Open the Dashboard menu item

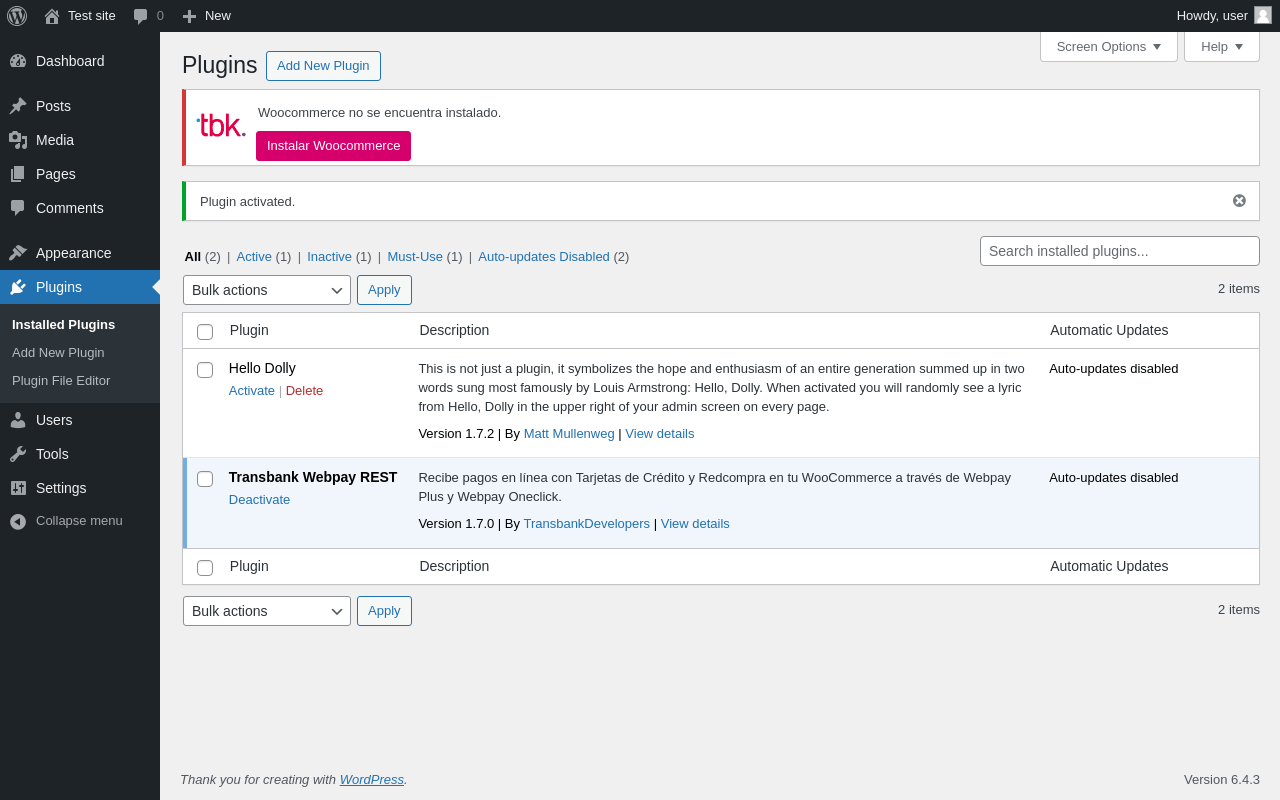point(80,61)
